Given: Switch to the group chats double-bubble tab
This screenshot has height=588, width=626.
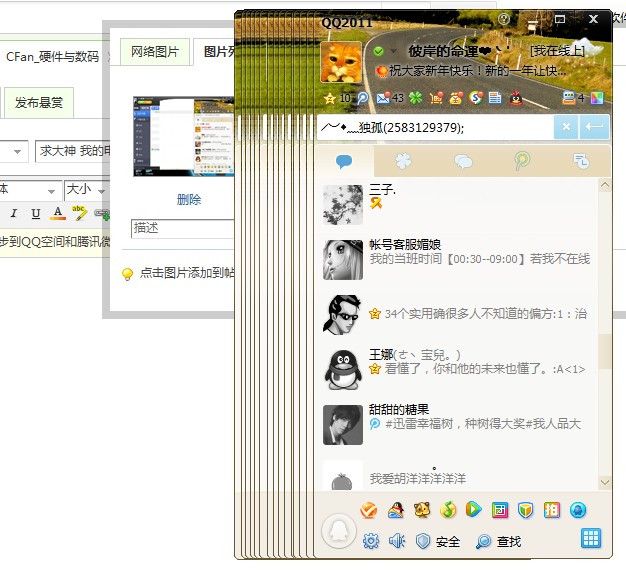Looking at the screenshot, I should point(463,161).
